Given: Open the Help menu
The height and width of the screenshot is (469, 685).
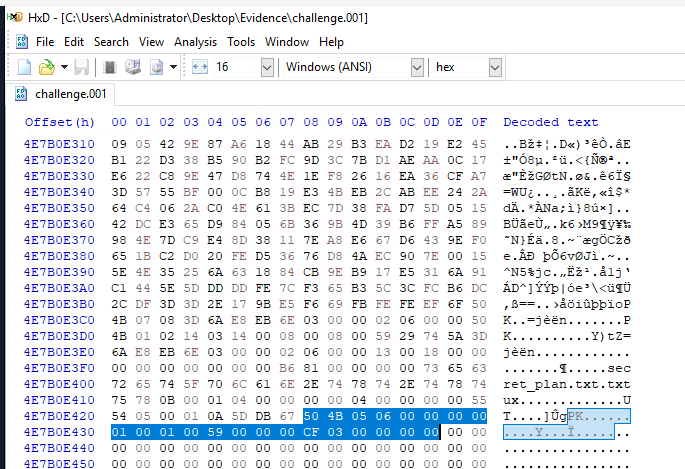Looking at the screenshot, I should [331, 42].
